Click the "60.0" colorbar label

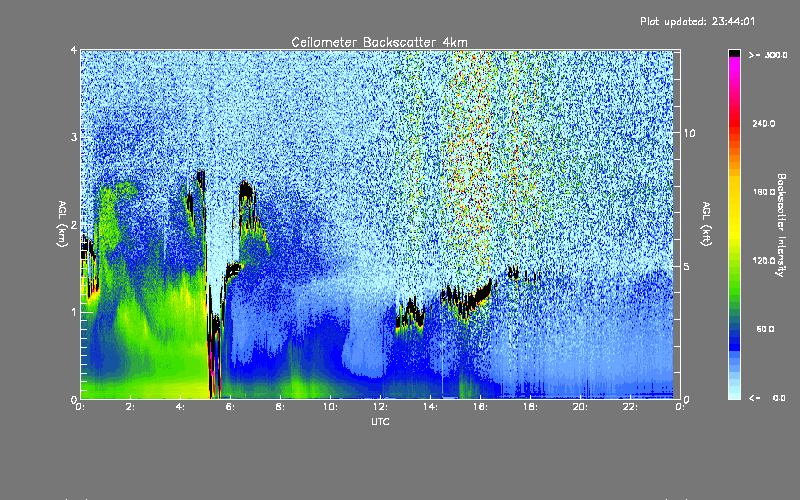click(x=765, y=329)
